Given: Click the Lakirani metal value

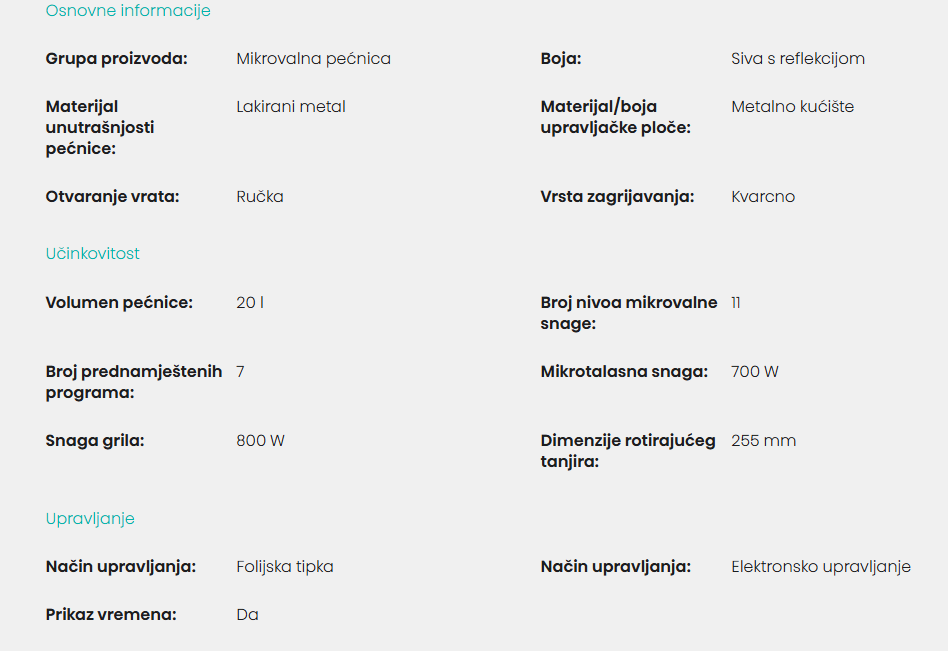Looking at the screenshot, I should 291,106.
